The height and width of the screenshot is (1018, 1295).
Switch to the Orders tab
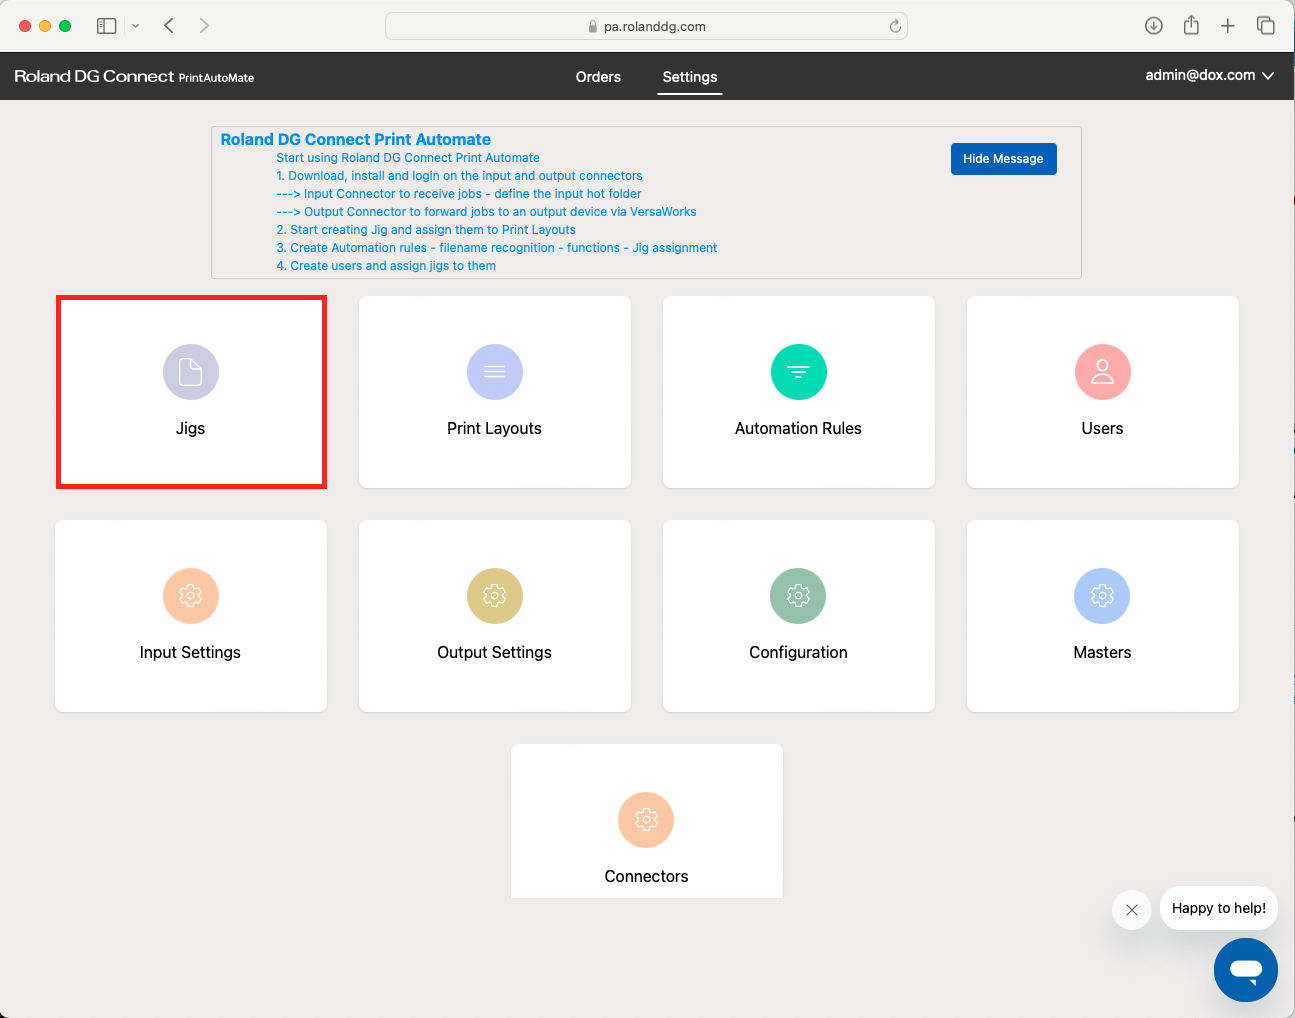pos(598,77)
